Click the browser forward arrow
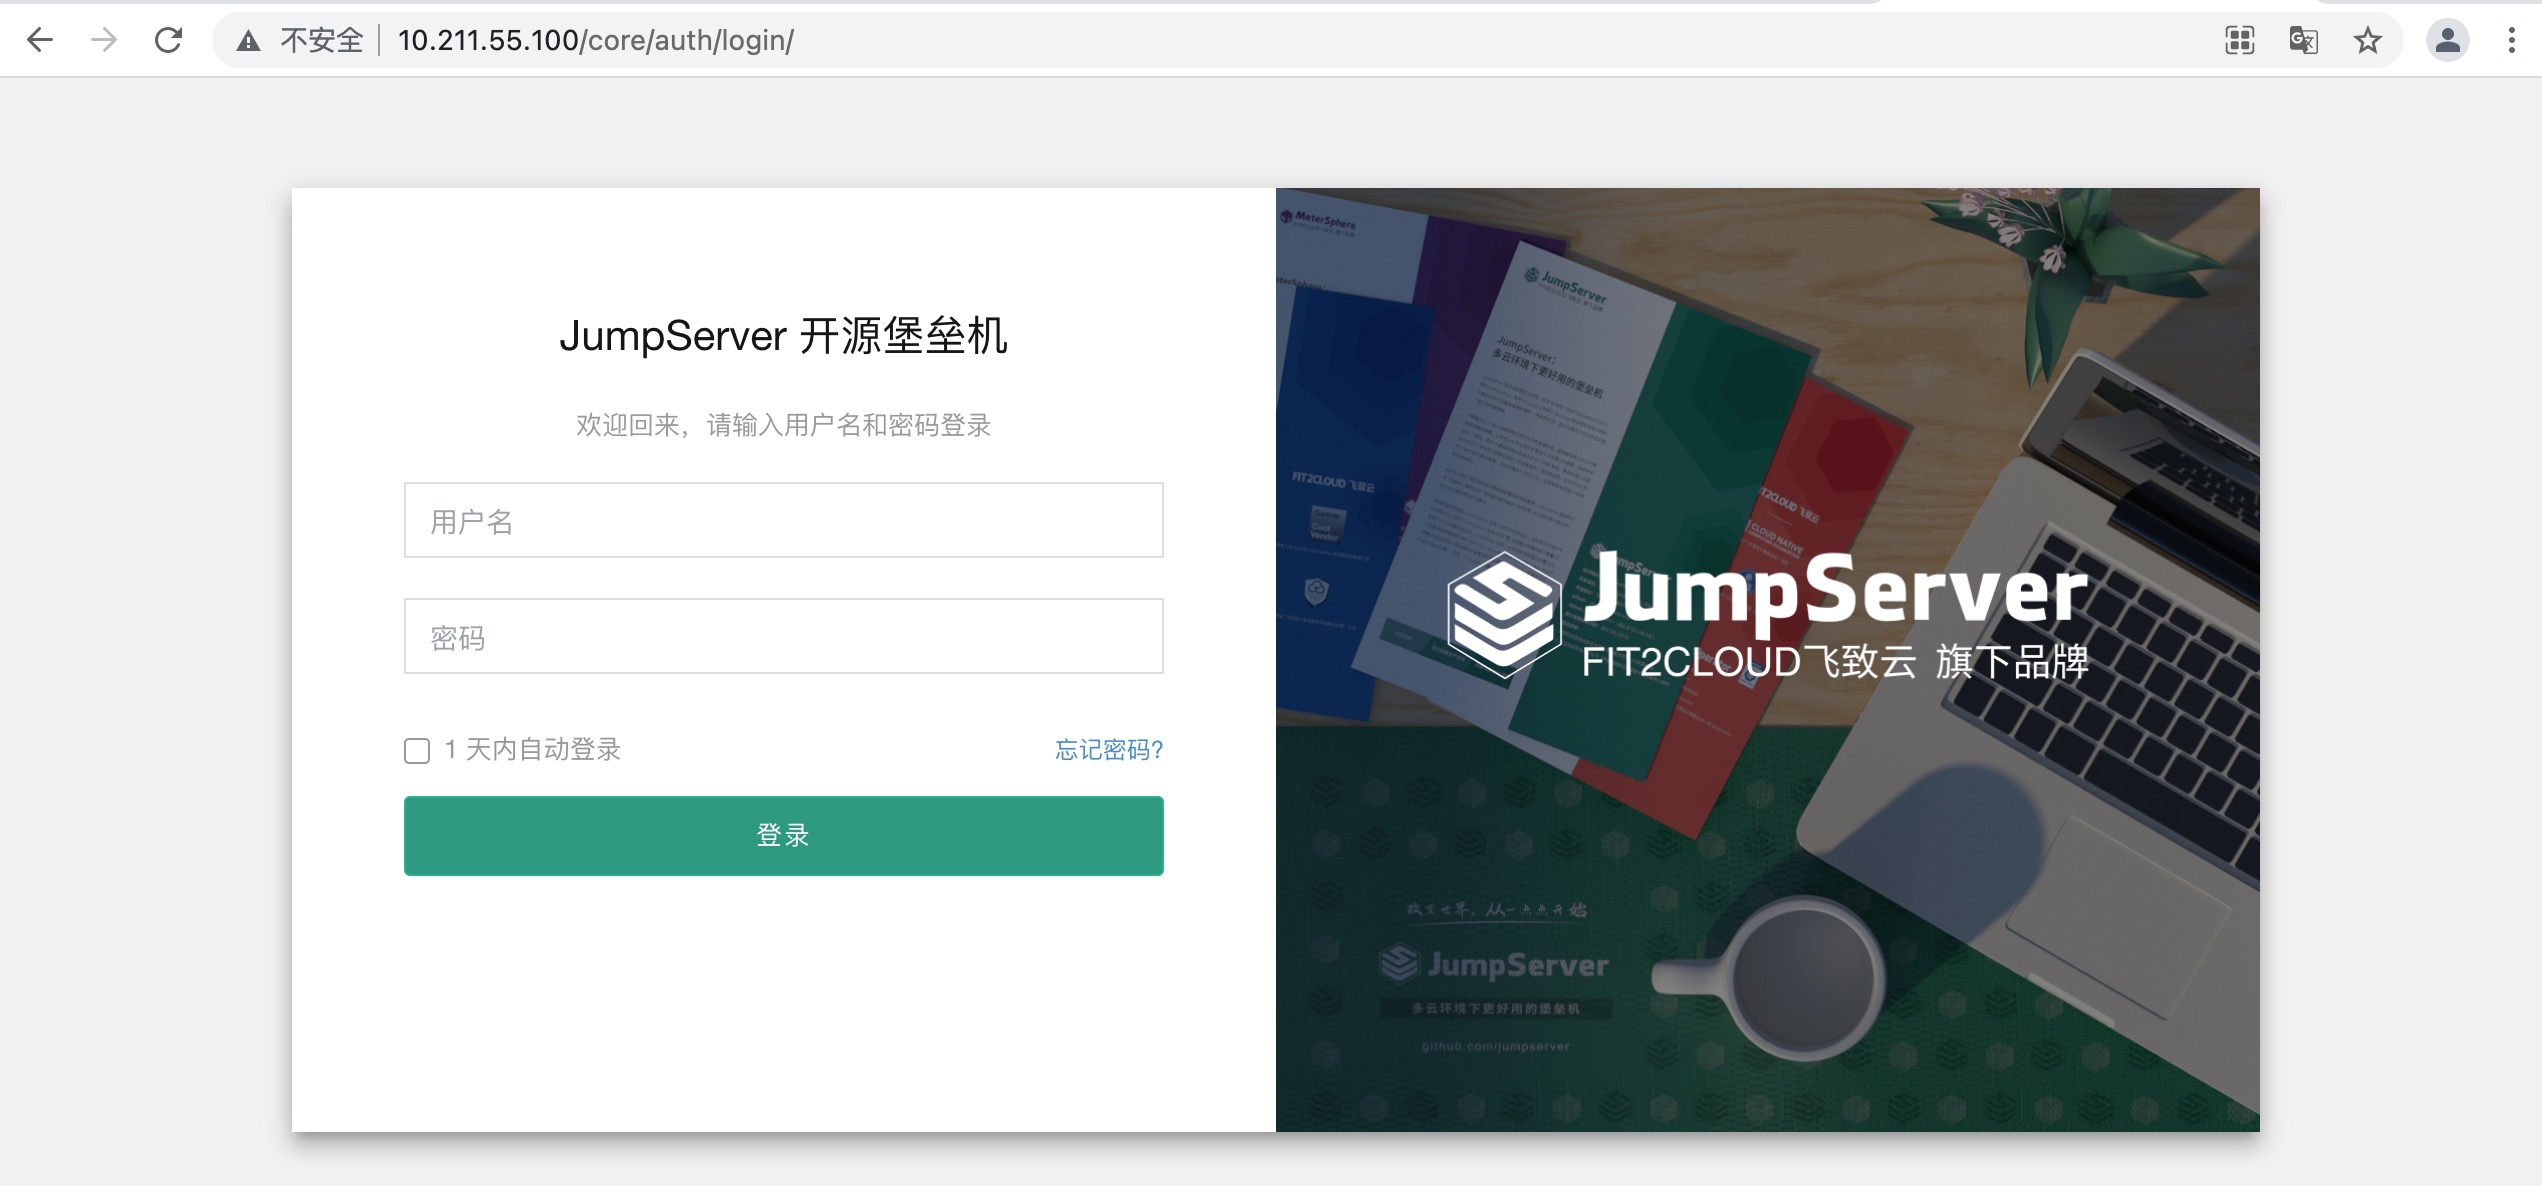Viewport: 2542px width, 1186px height. click(x=103, y=40)
